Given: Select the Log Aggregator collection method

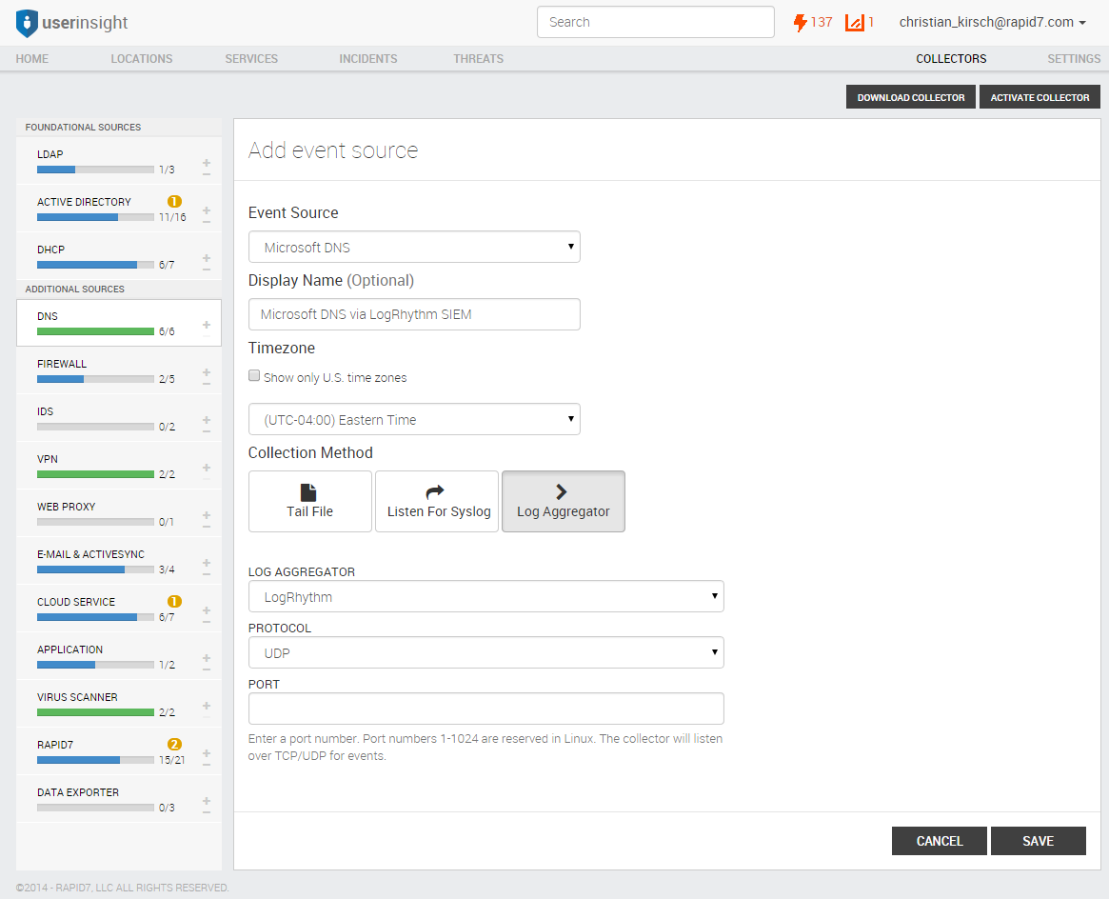Looking at the screenshot, I should pos(563,501).
